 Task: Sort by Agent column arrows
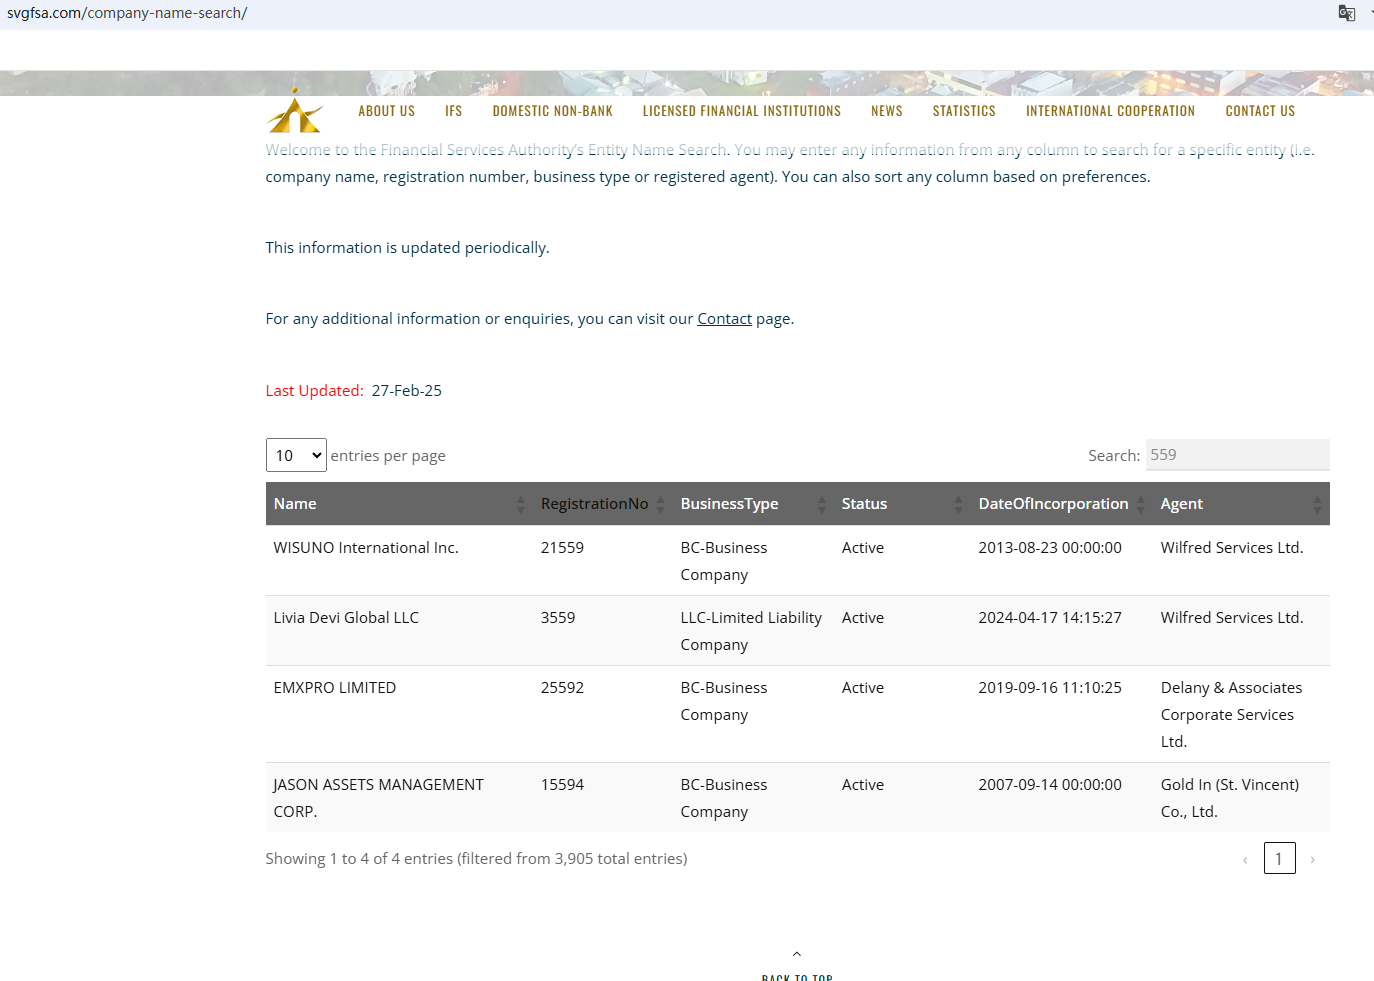[1317, 504]
